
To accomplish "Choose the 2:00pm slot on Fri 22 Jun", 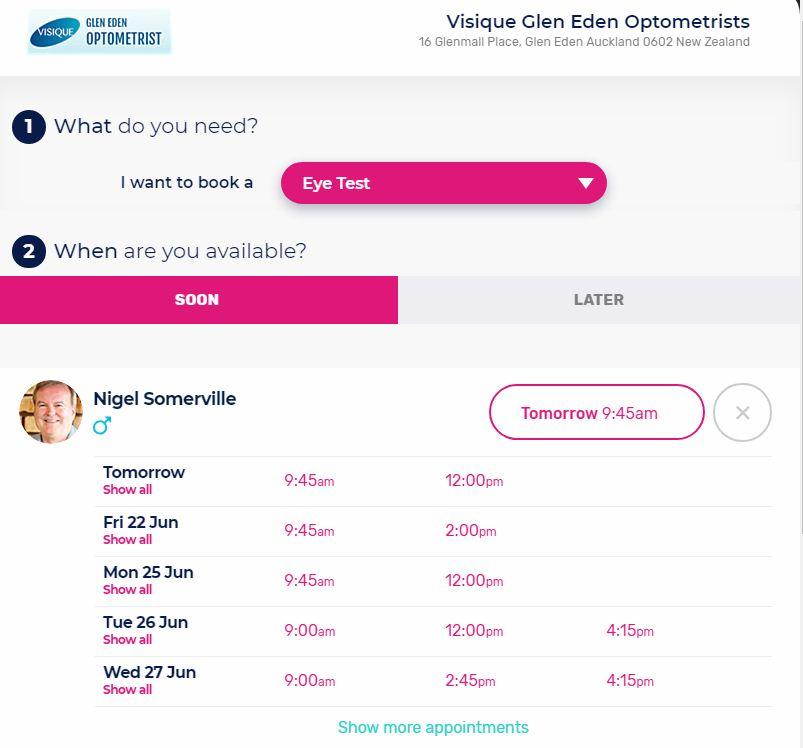I will point(470,531).
